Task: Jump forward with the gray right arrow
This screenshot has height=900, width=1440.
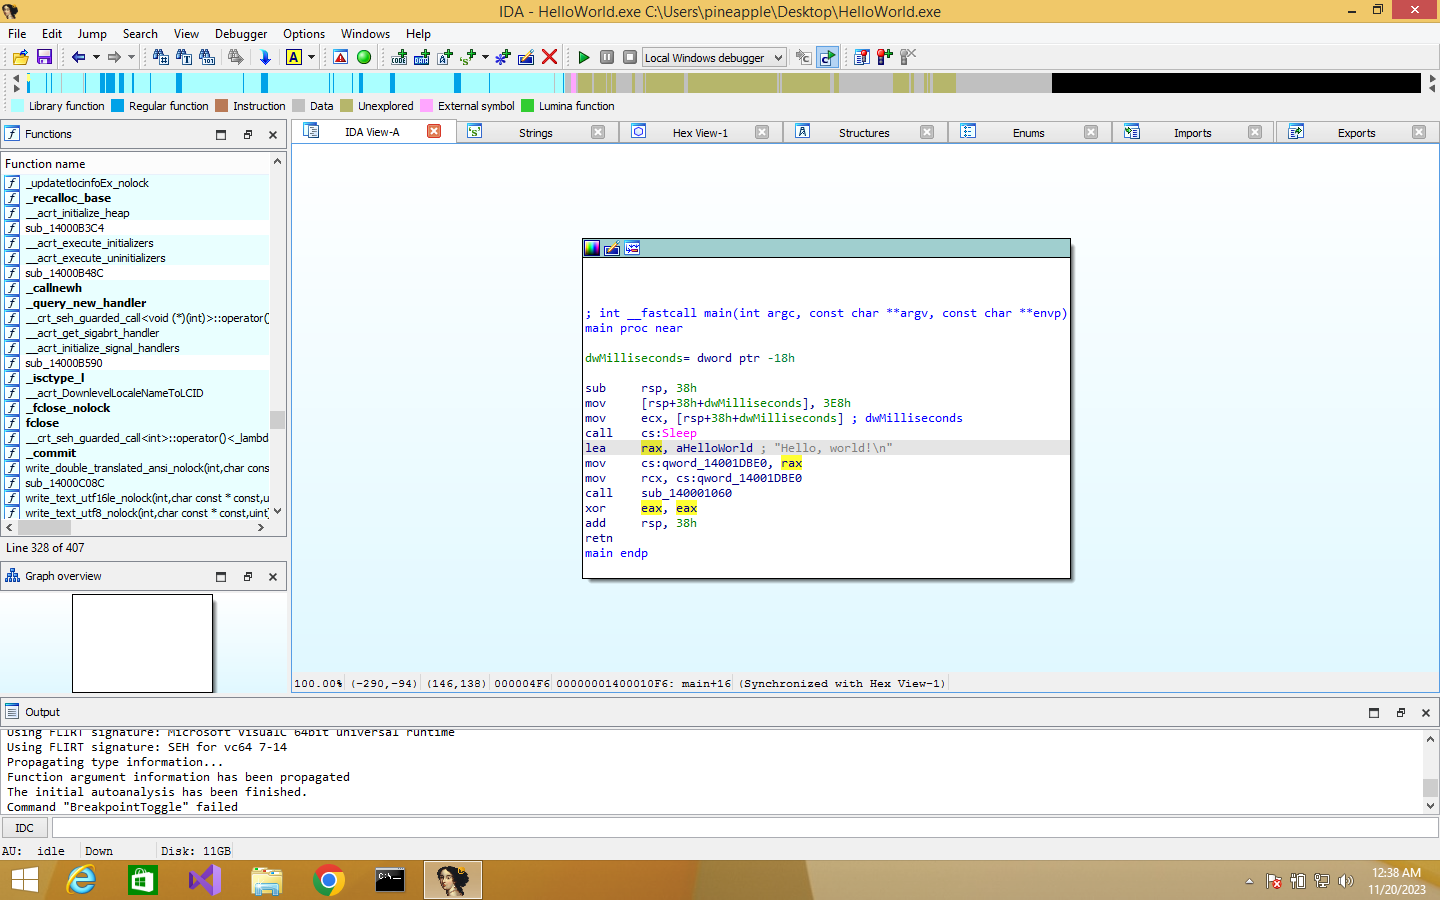Action: pyautogui.click(x=114, y=57)
